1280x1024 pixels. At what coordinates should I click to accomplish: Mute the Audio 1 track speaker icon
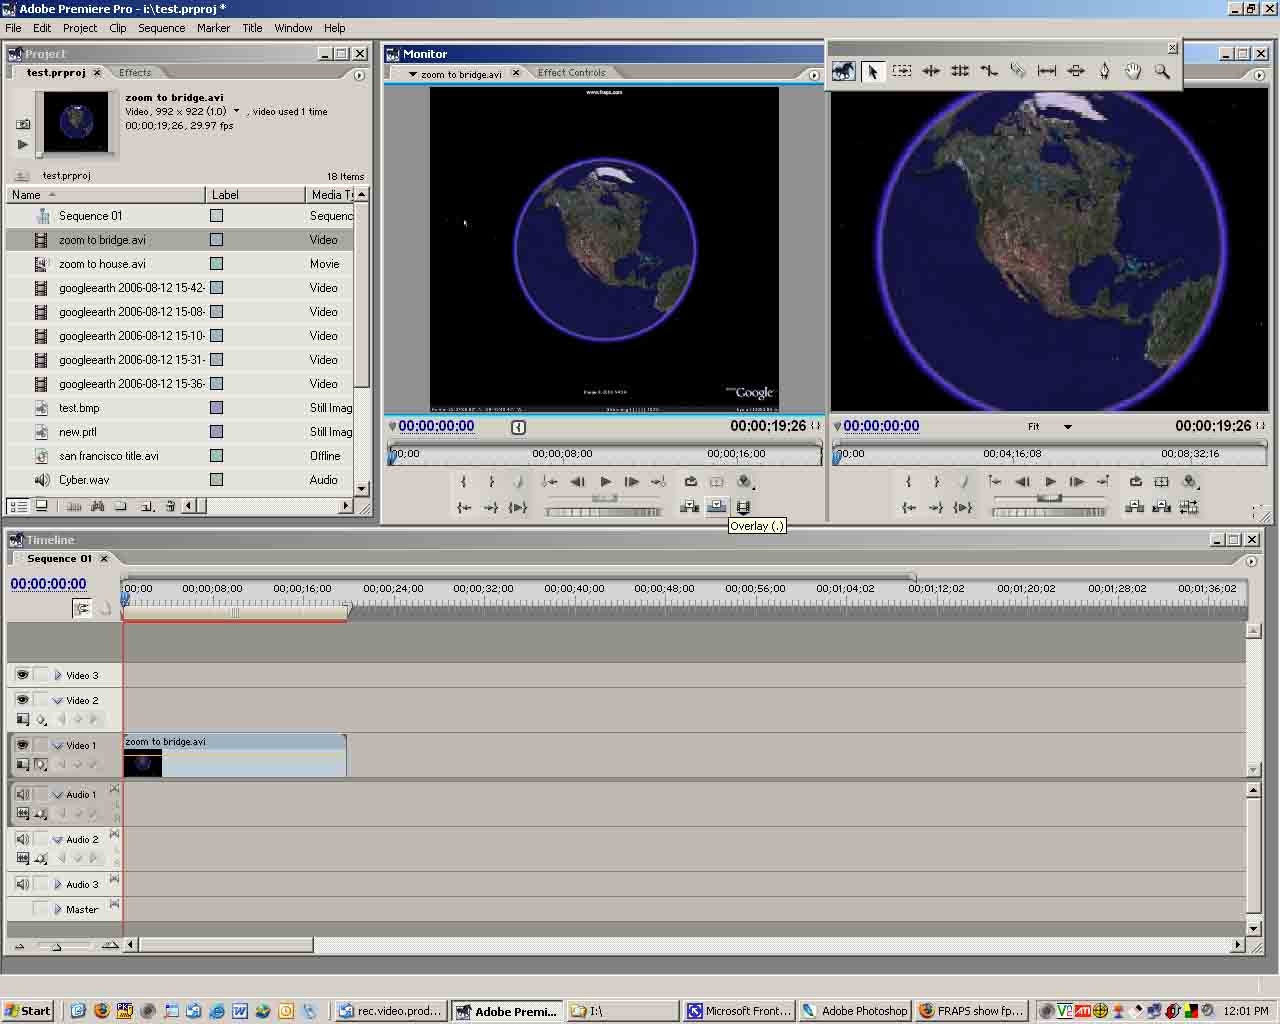click(22, 794)
